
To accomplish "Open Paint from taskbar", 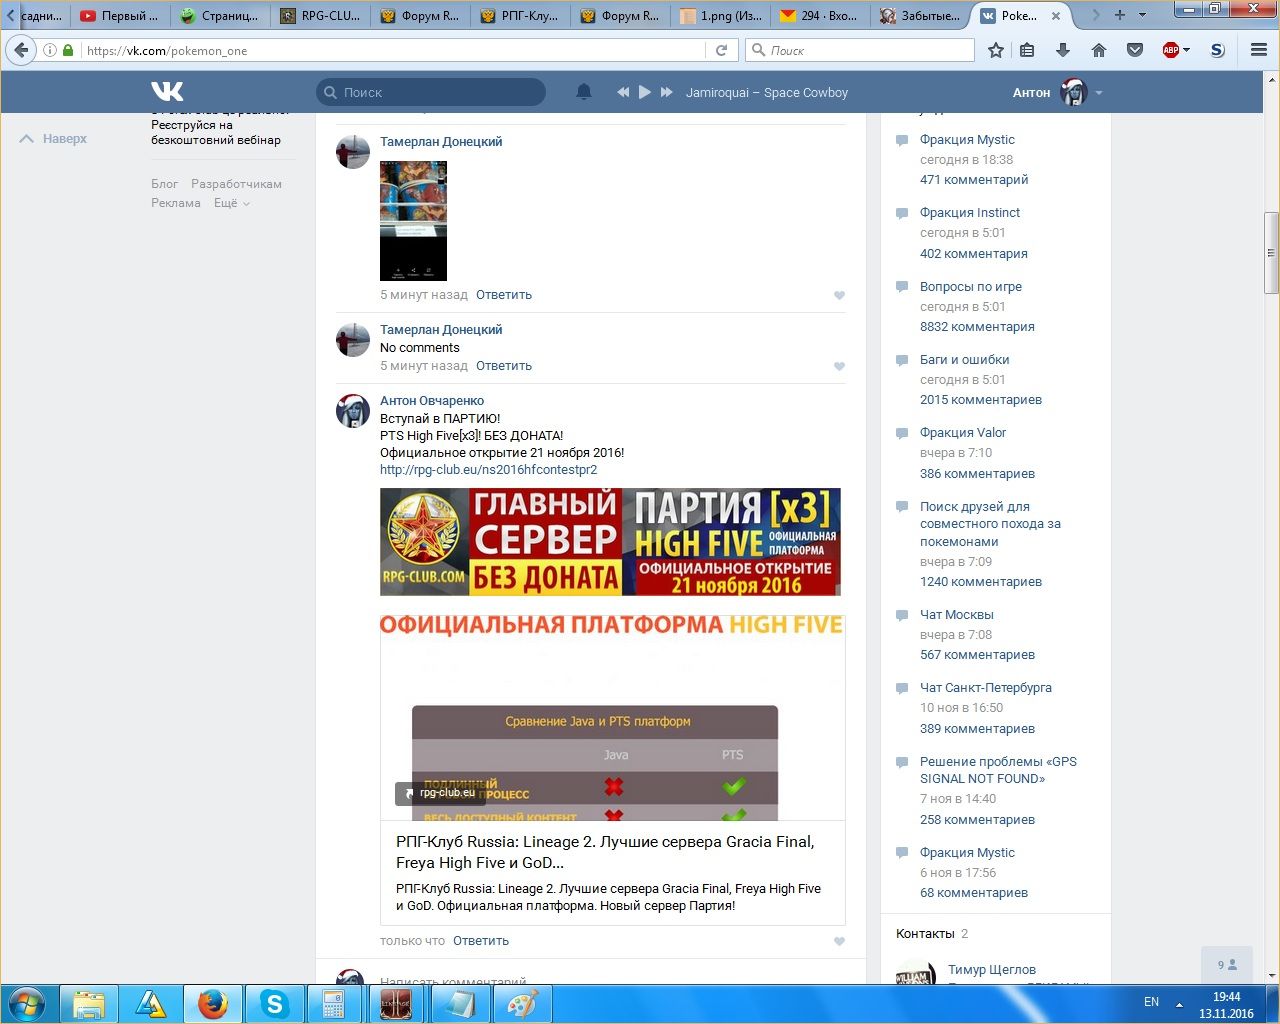I will (x=521, y=1004).
